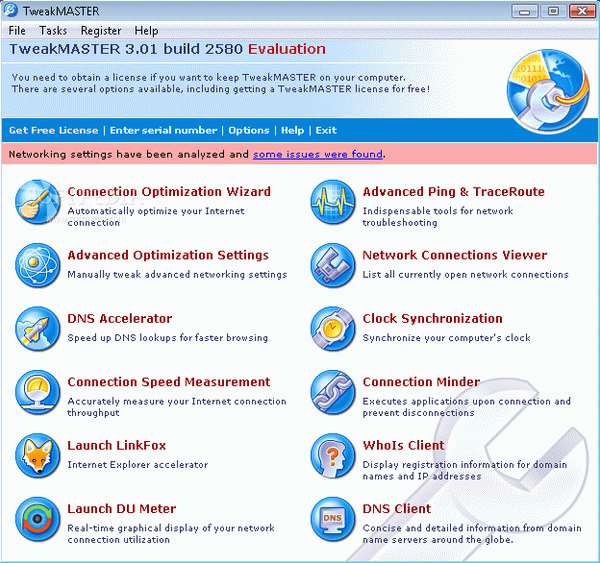Click the Connection Optimization Wizard hand icon
600x563 pixels.
click(38, 202)
